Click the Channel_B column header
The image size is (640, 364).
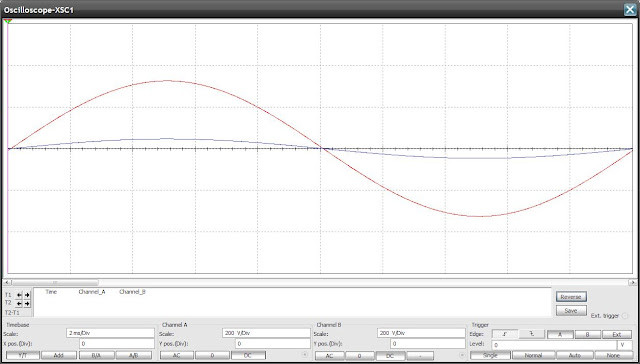point(132,292)
